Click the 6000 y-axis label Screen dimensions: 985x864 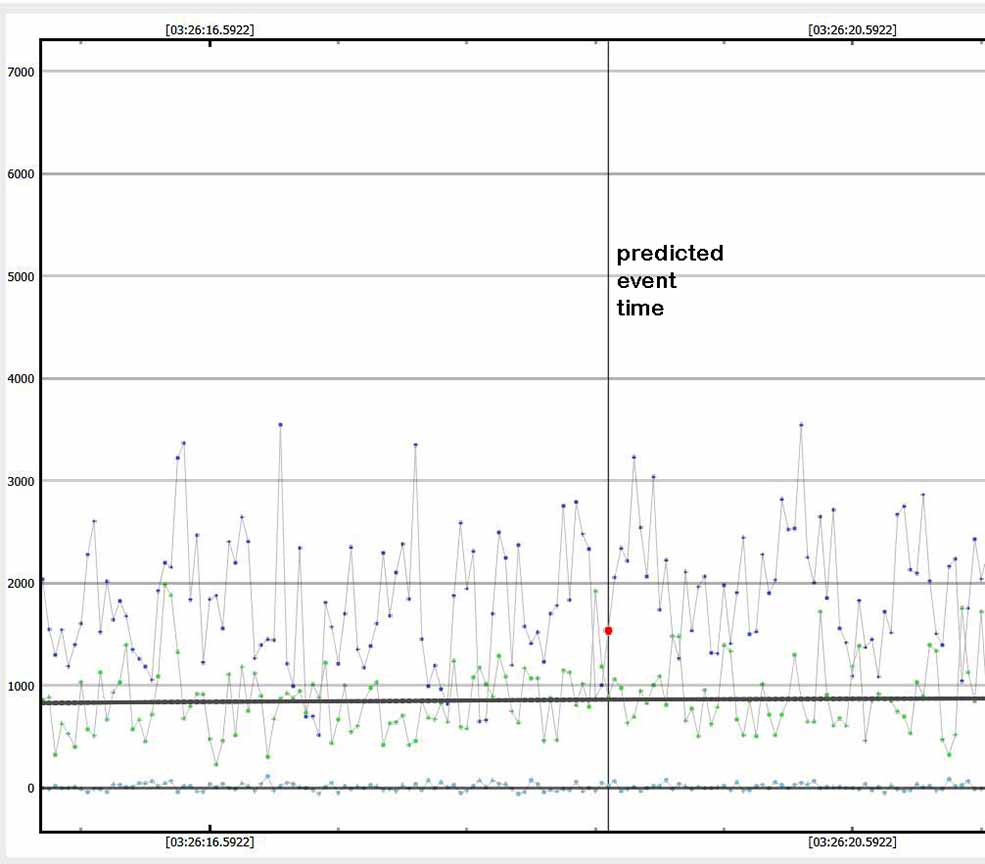[20, 174]
